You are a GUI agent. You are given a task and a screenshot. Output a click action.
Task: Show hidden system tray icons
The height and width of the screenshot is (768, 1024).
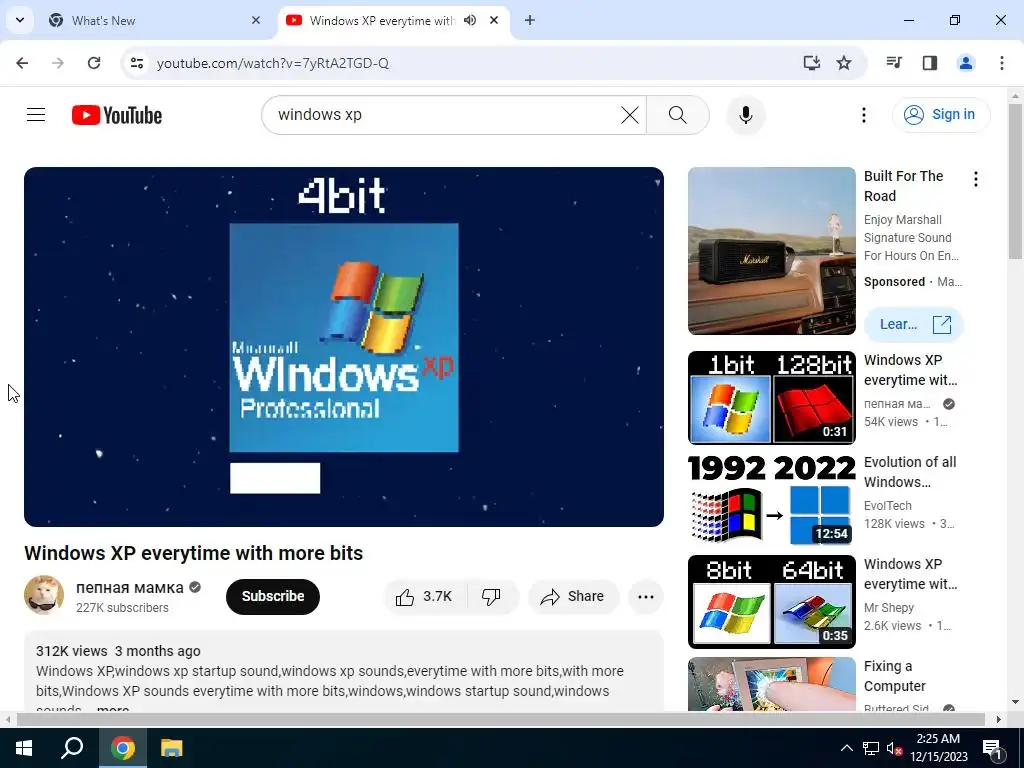[846, 748]
